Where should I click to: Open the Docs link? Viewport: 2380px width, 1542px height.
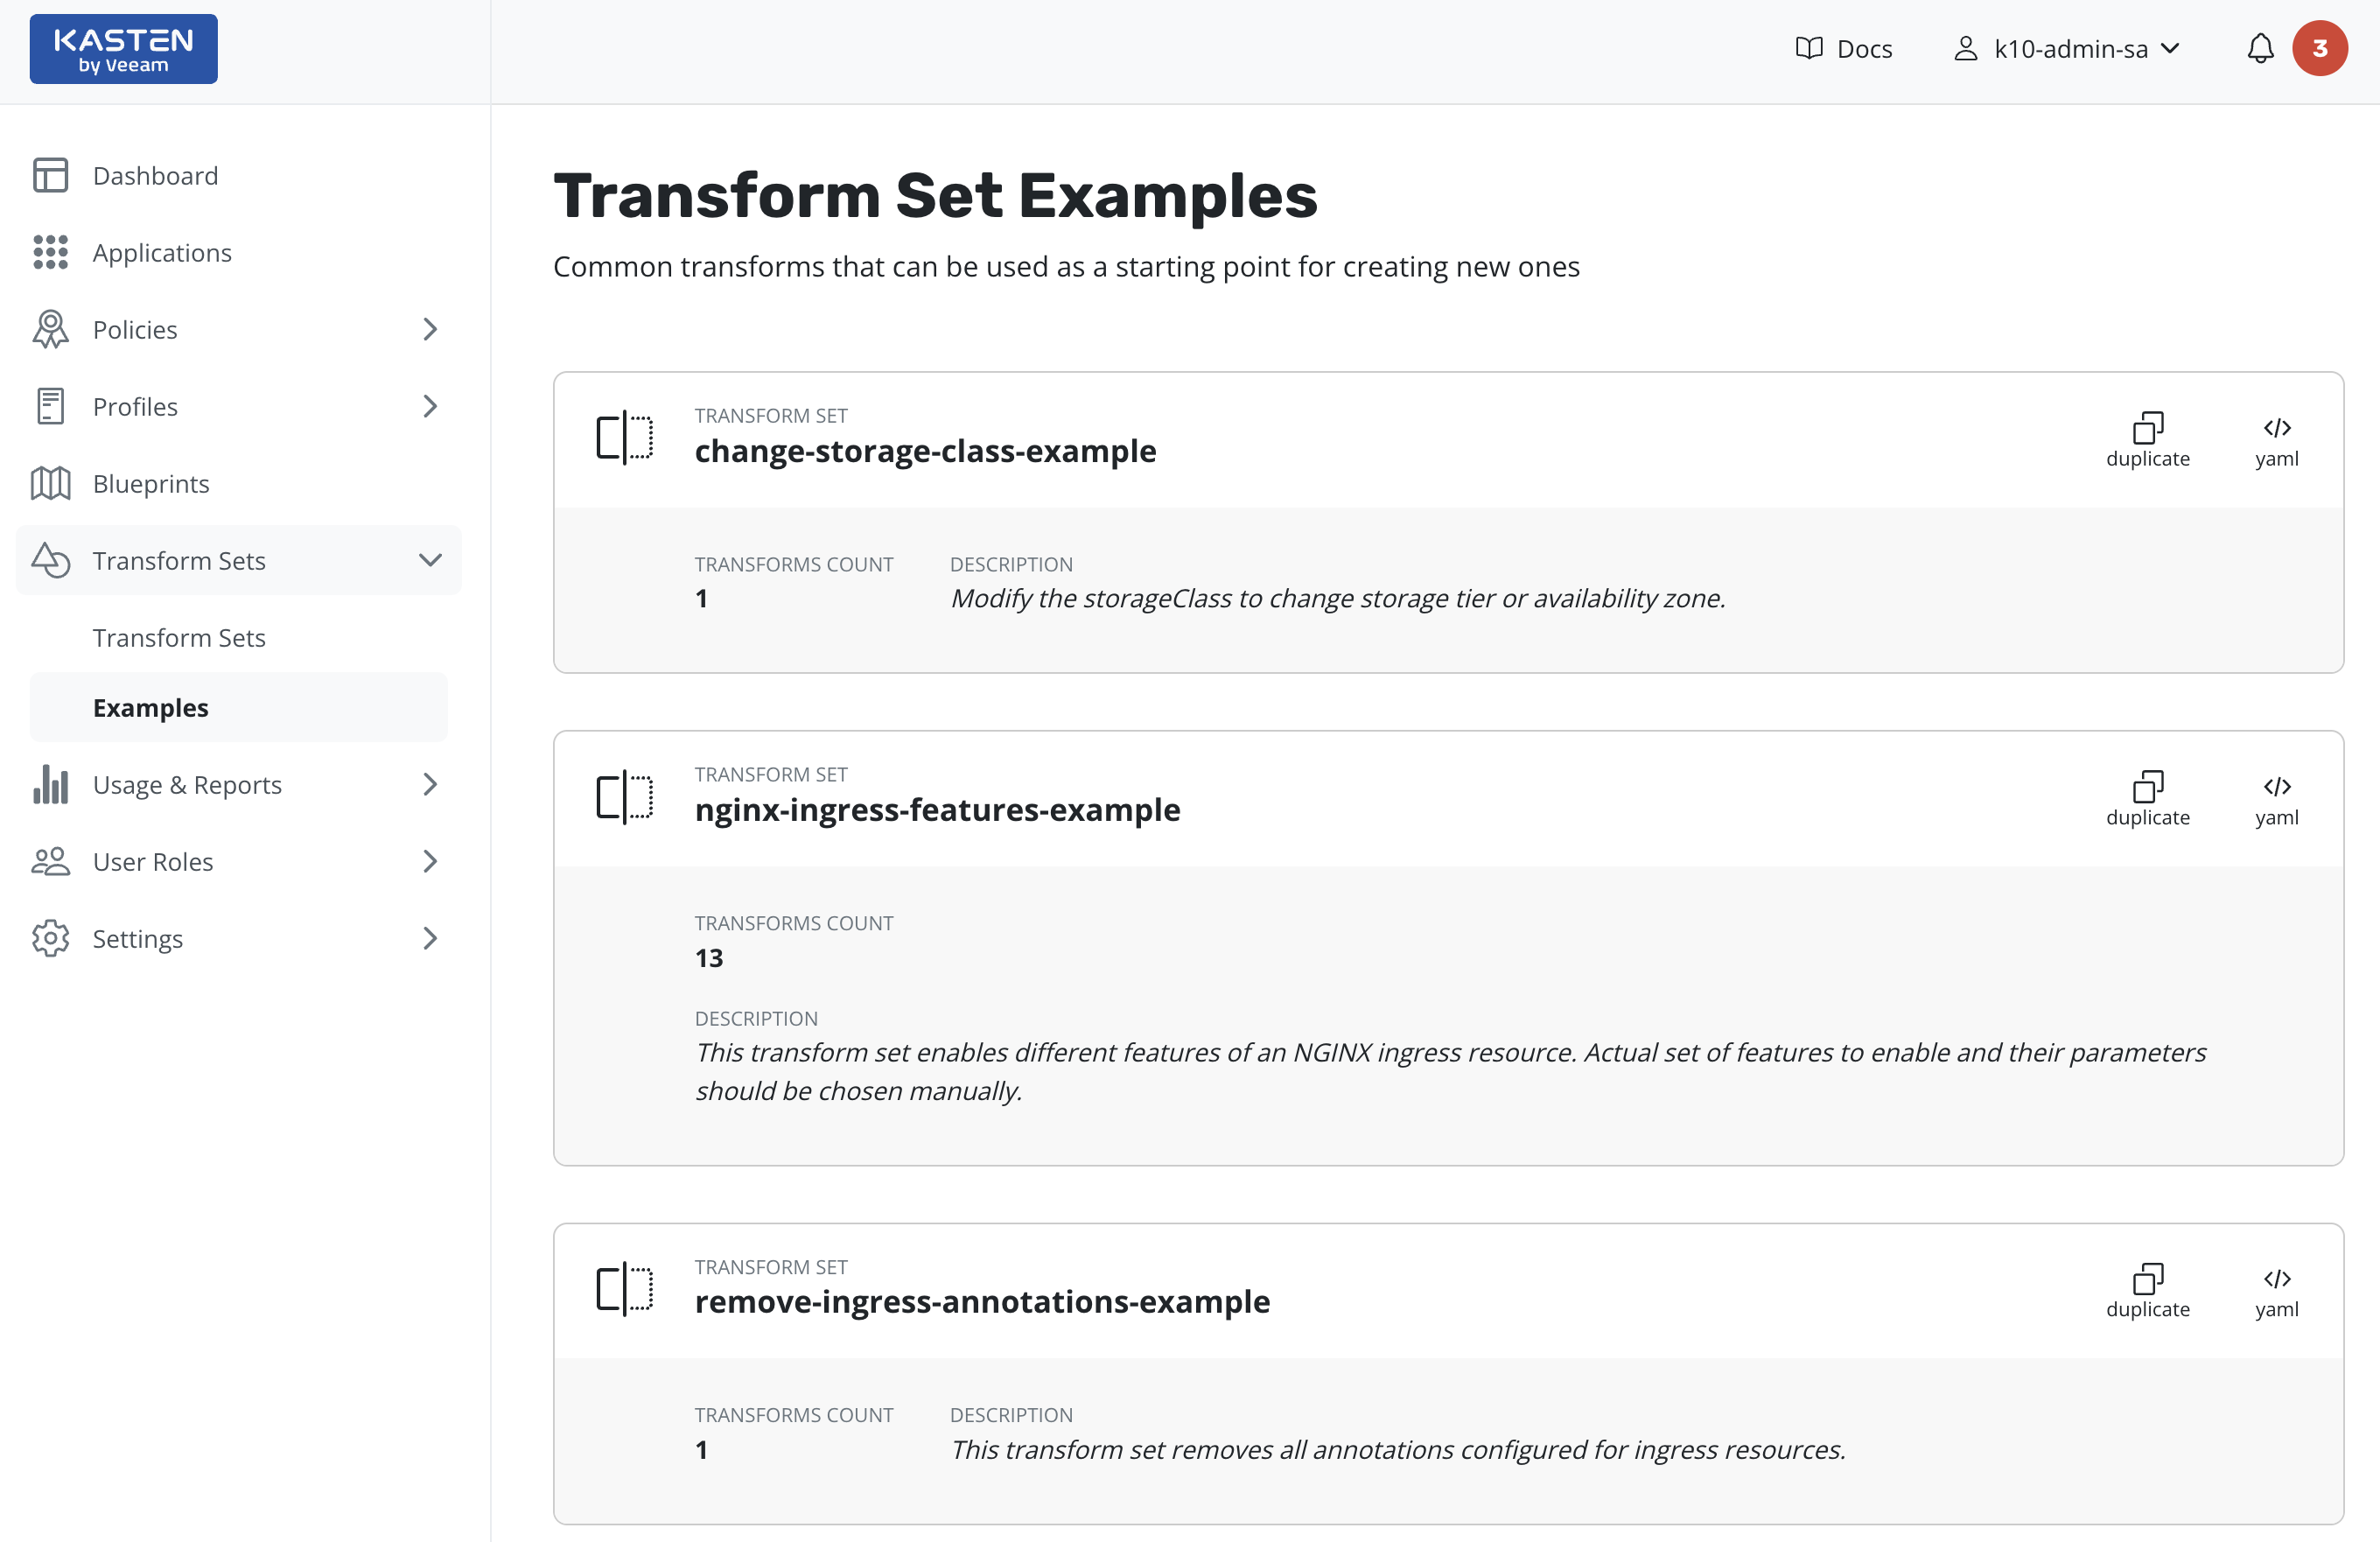(x=1844, y=49)
